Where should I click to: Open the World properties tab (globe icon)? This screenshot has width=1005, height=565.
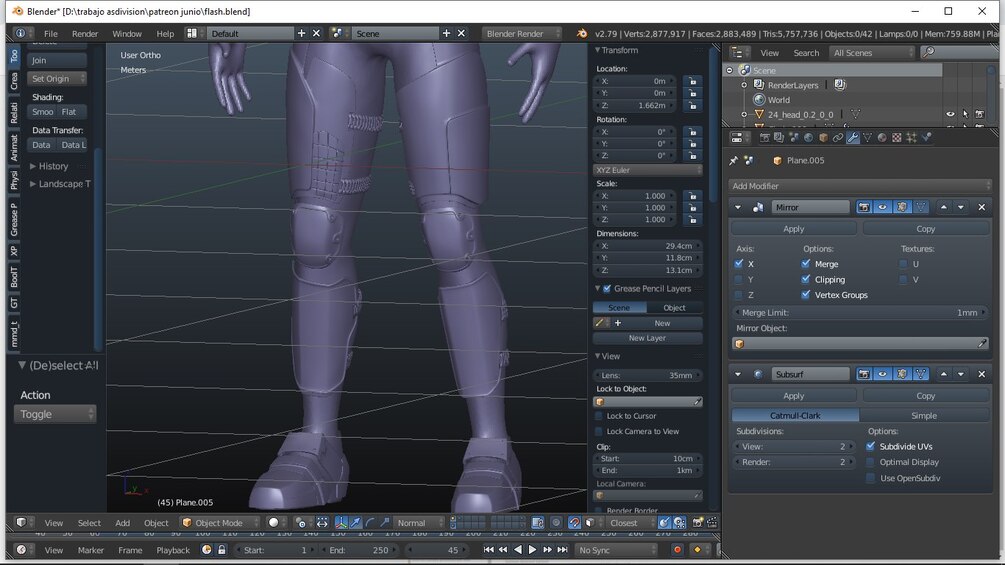(x=808, y=138)
